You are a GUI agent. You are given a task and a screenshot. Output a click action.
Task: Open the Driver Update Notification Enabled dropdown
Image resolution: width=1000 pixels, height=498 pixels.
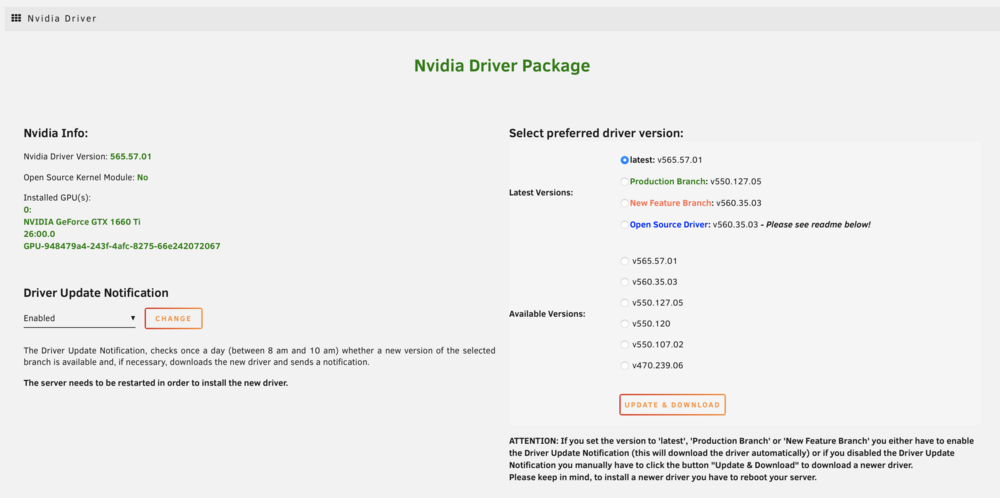(x=80, y=318)
